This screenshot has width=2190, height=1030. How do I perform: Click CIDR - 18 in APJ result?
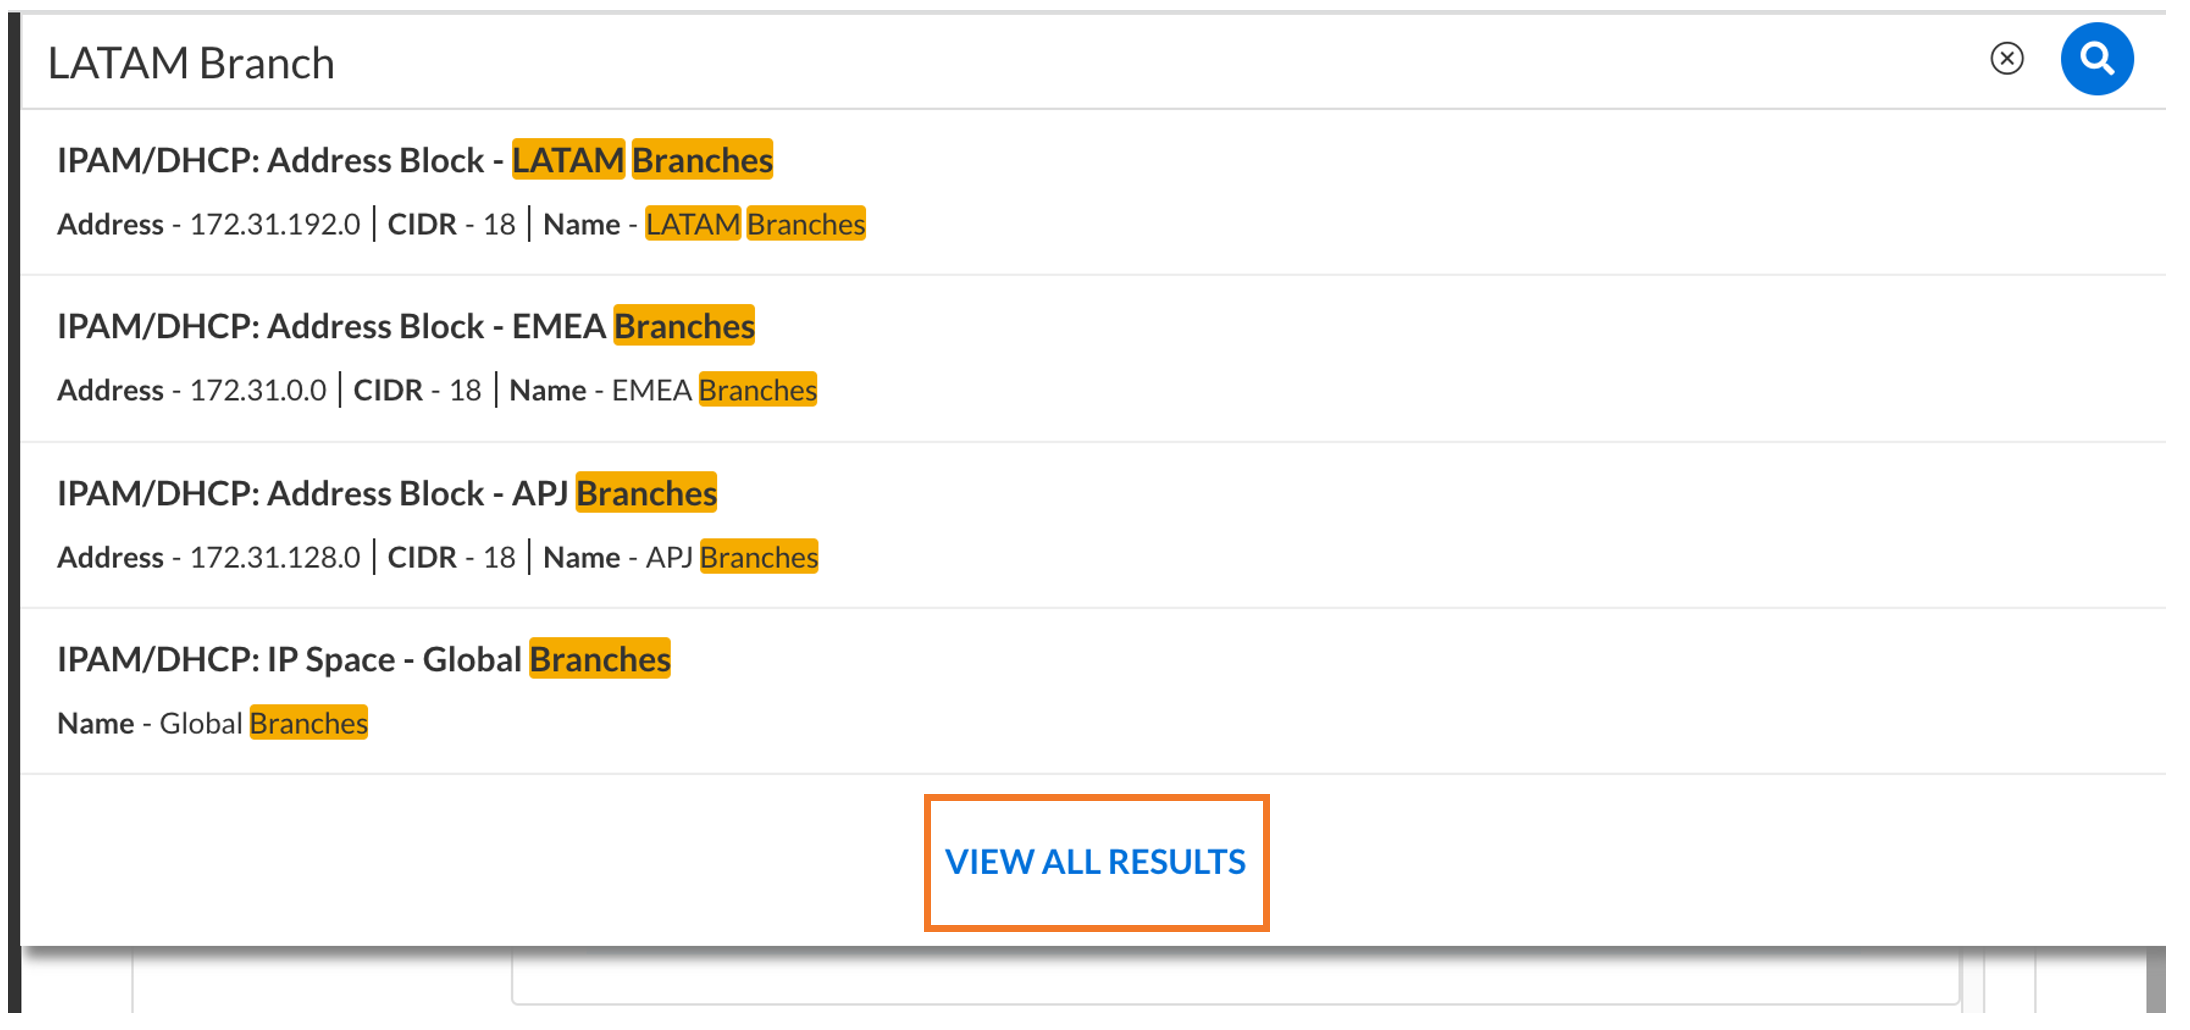coord(451,557)
